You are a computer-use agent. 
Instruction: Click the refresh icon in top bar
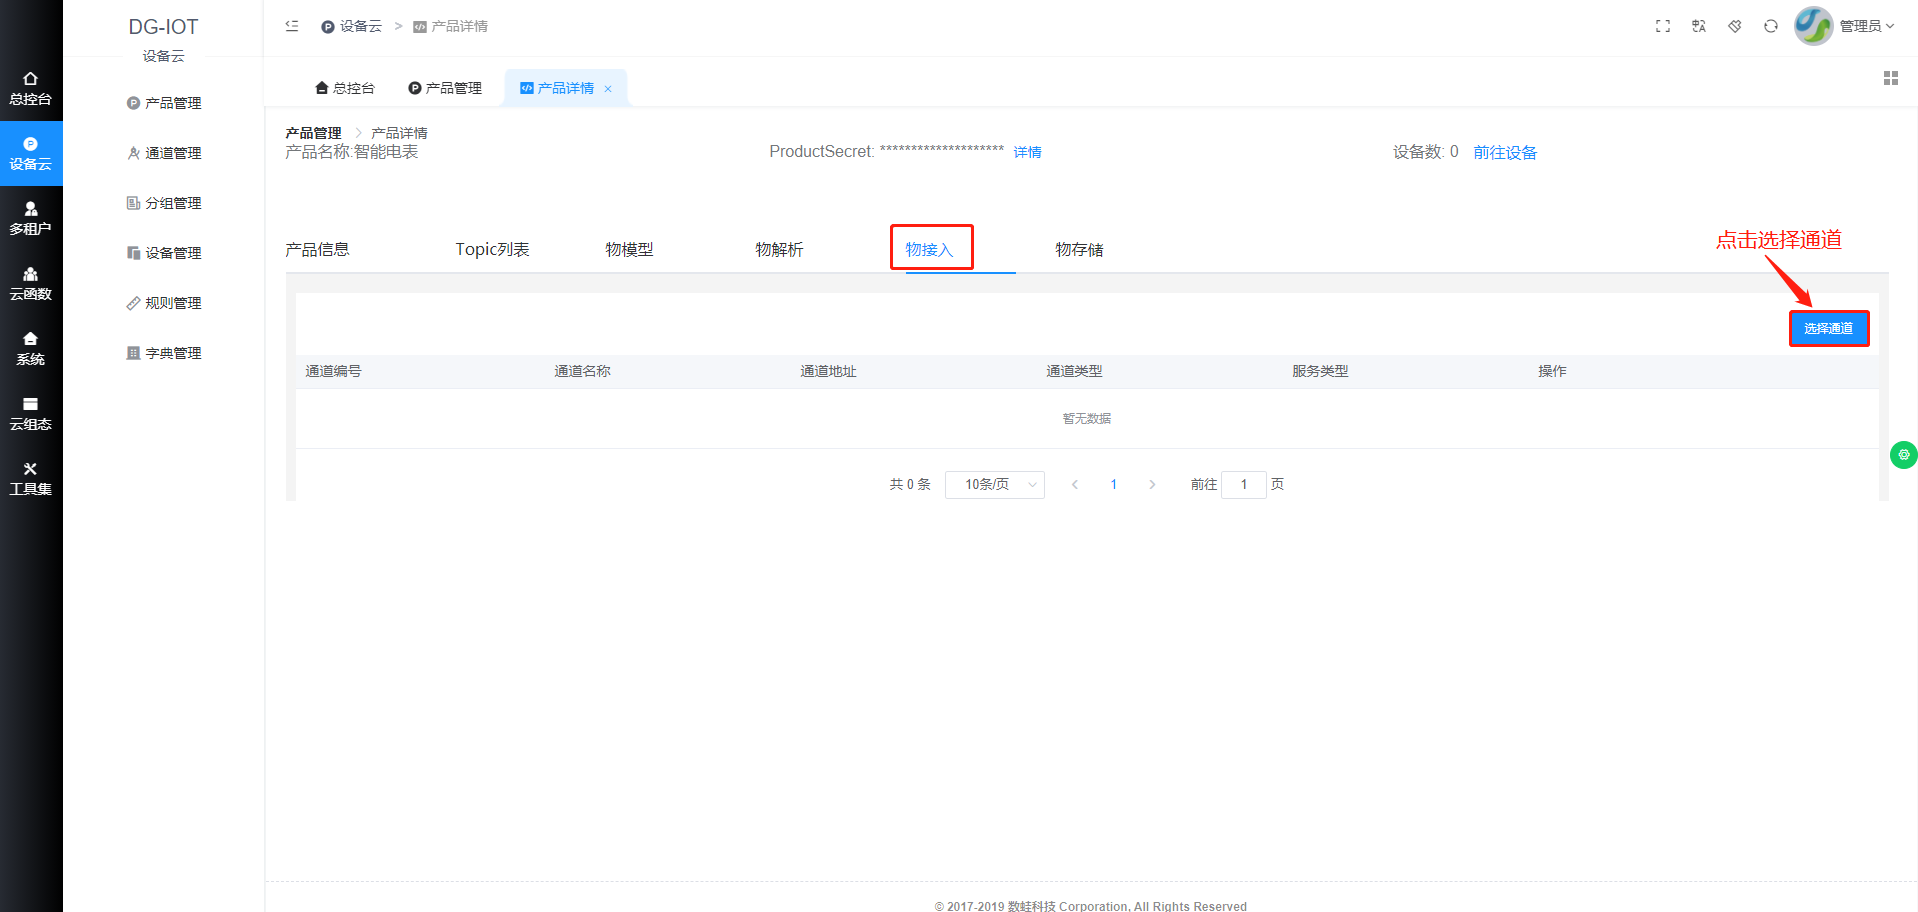pyautogui.click(x=1771, y=26)
